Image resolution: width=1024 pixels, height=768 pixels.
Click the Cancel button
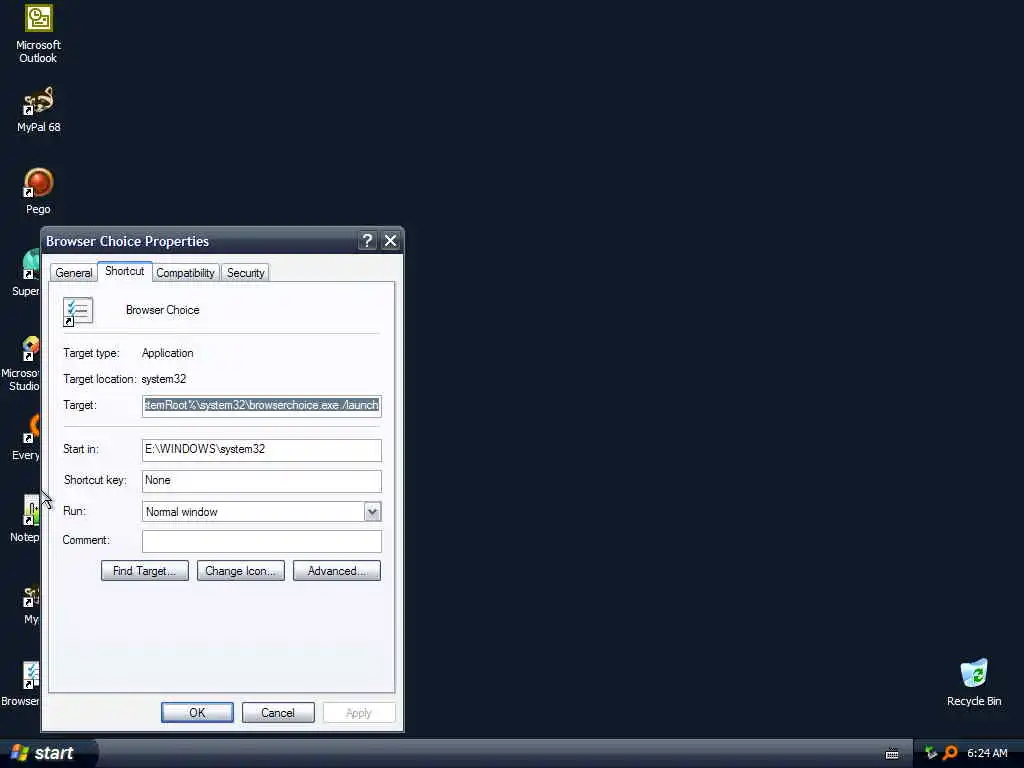[x=278, y=712]
